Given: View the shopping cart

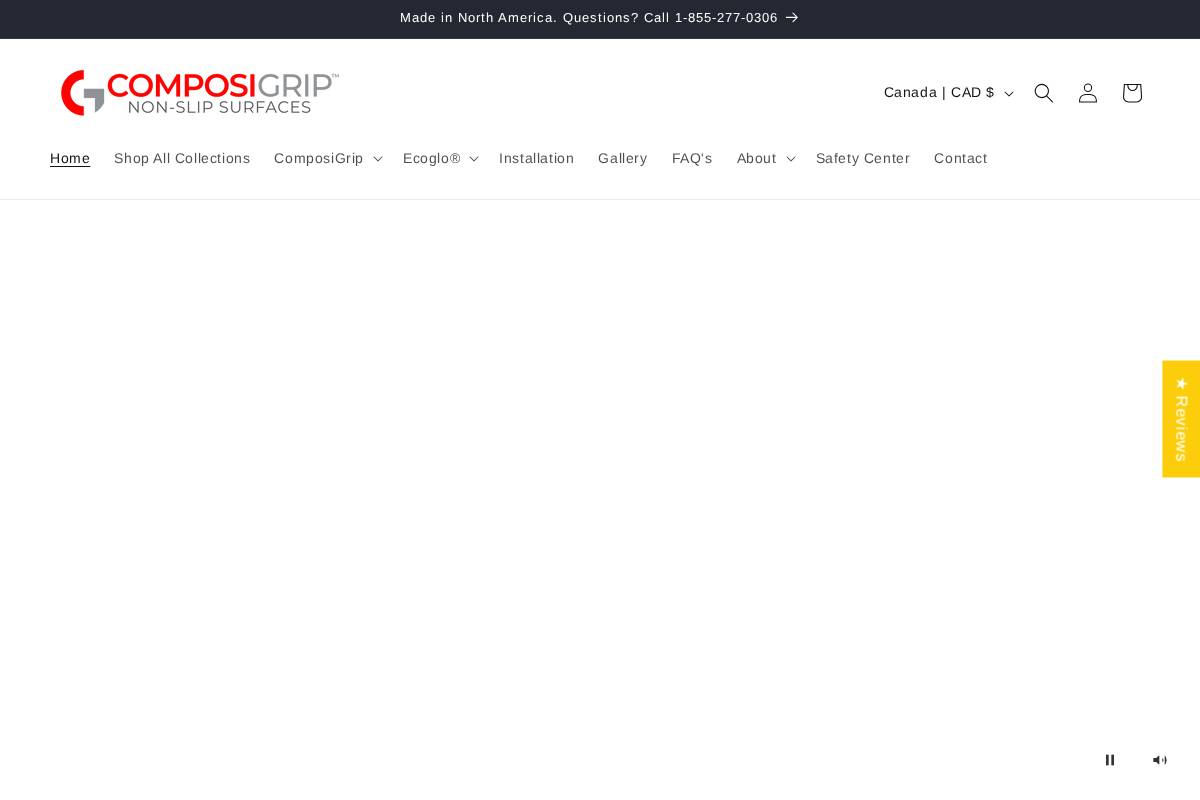Looking at the screenshot, I should 1131,92.
